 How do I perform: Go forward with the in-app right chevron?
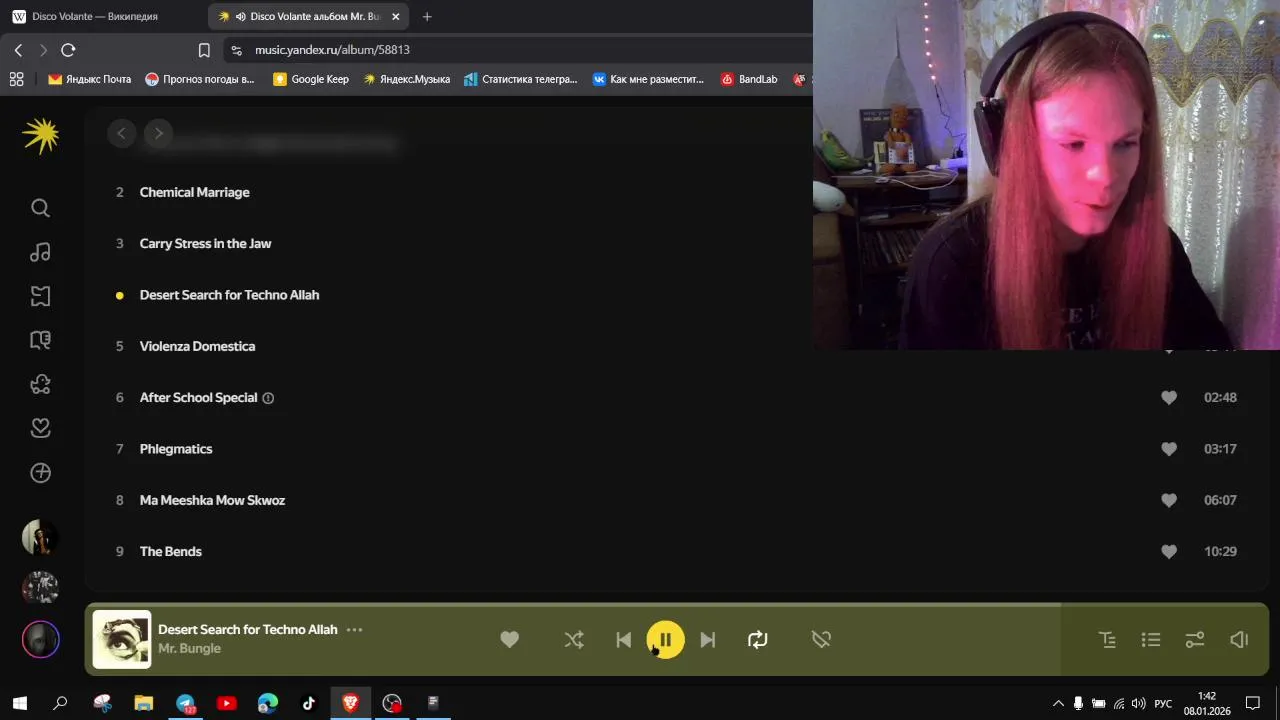pos(158,133)
